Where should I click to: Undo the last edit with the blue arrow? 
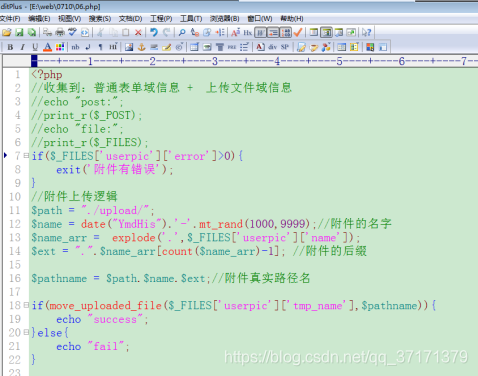[x=154, y=32]
